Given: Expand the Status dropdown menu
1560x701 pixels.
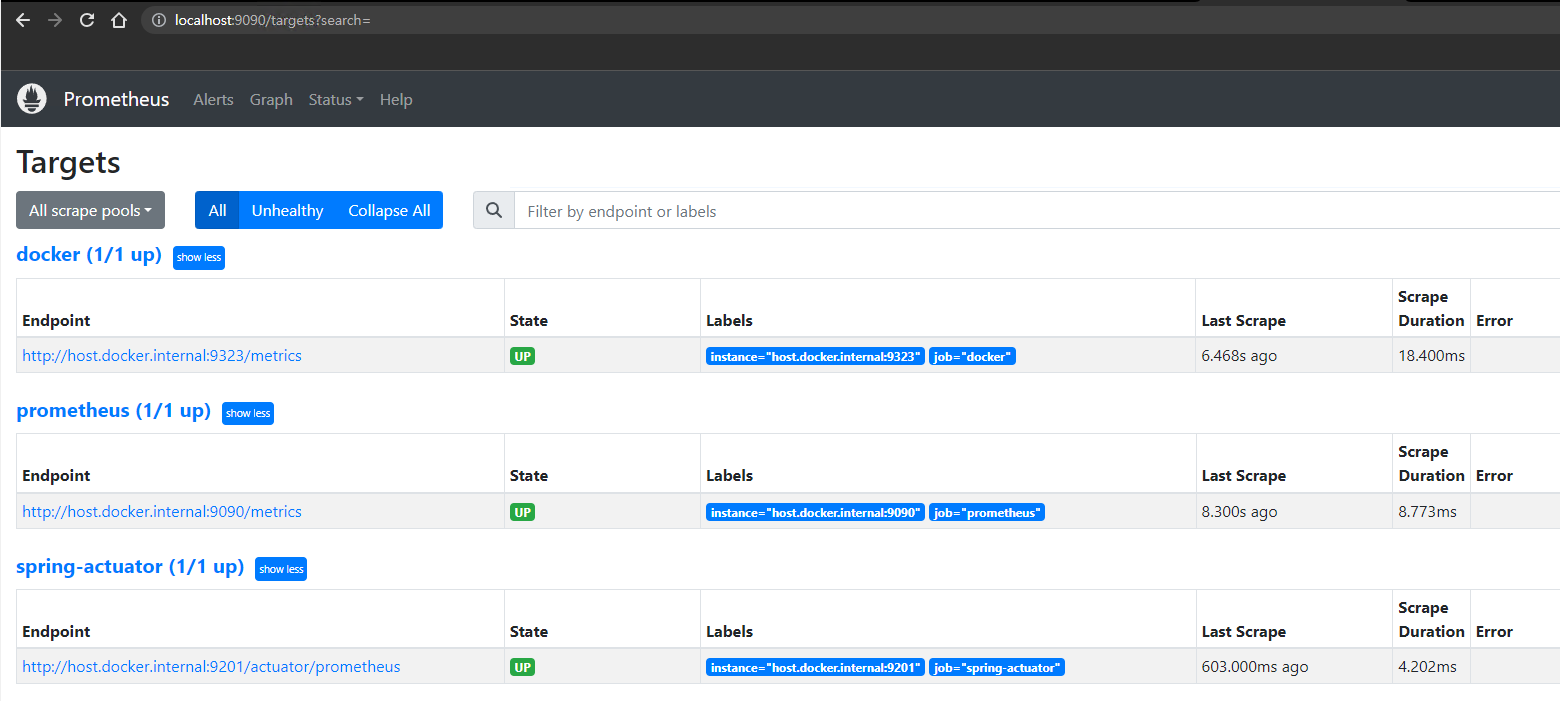Looking at the screenshot, I should click(336, 99).
